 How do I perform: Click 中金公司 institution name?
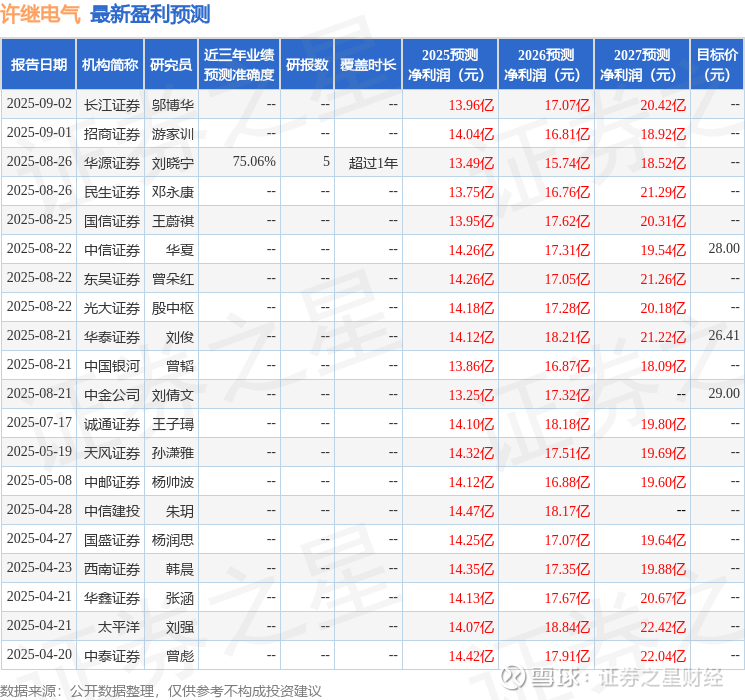pyautogui.click(x=112, y=395)
